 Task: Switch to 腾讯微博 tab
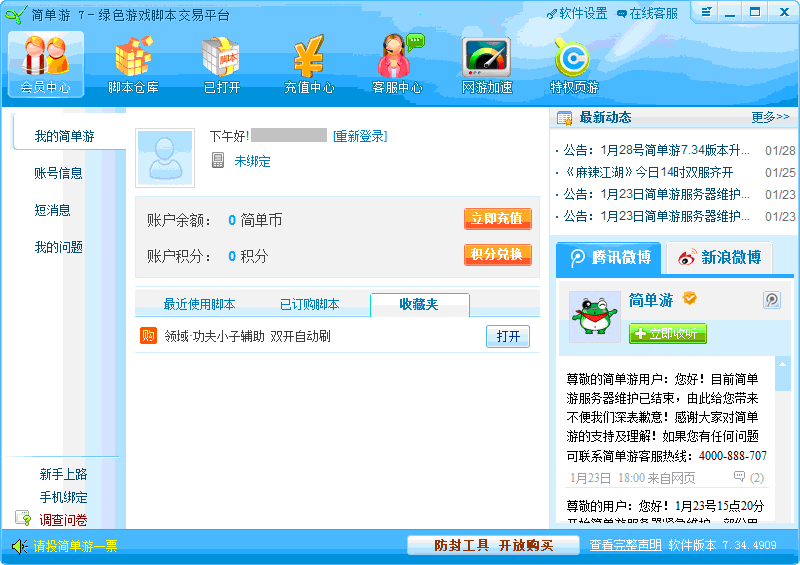[x=609, y=258]
